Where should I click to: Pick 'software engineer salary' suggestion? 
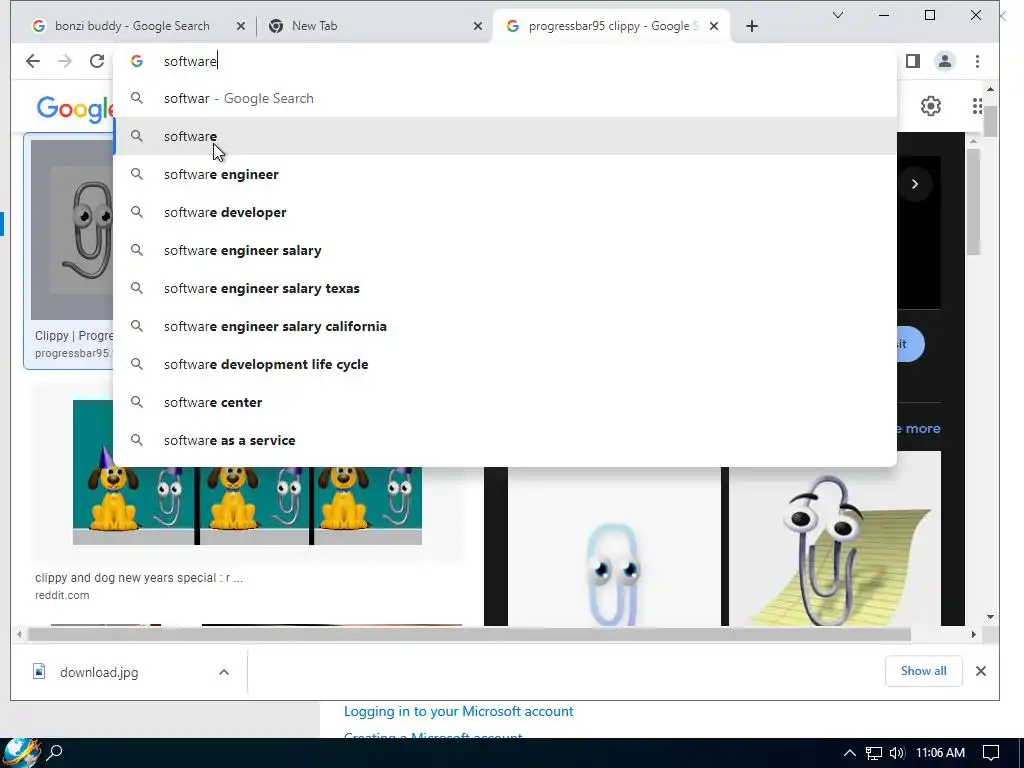[x=505, y=250]
